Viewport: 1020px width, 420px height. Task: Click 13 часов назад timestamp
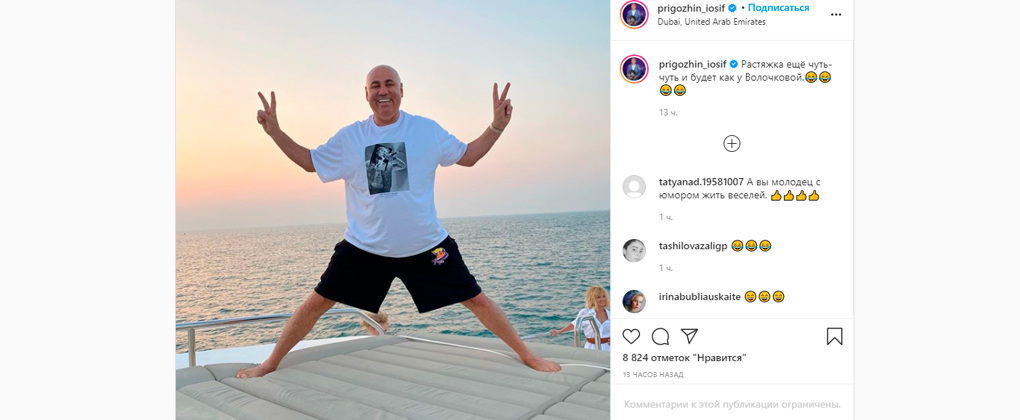pos(652,374)
